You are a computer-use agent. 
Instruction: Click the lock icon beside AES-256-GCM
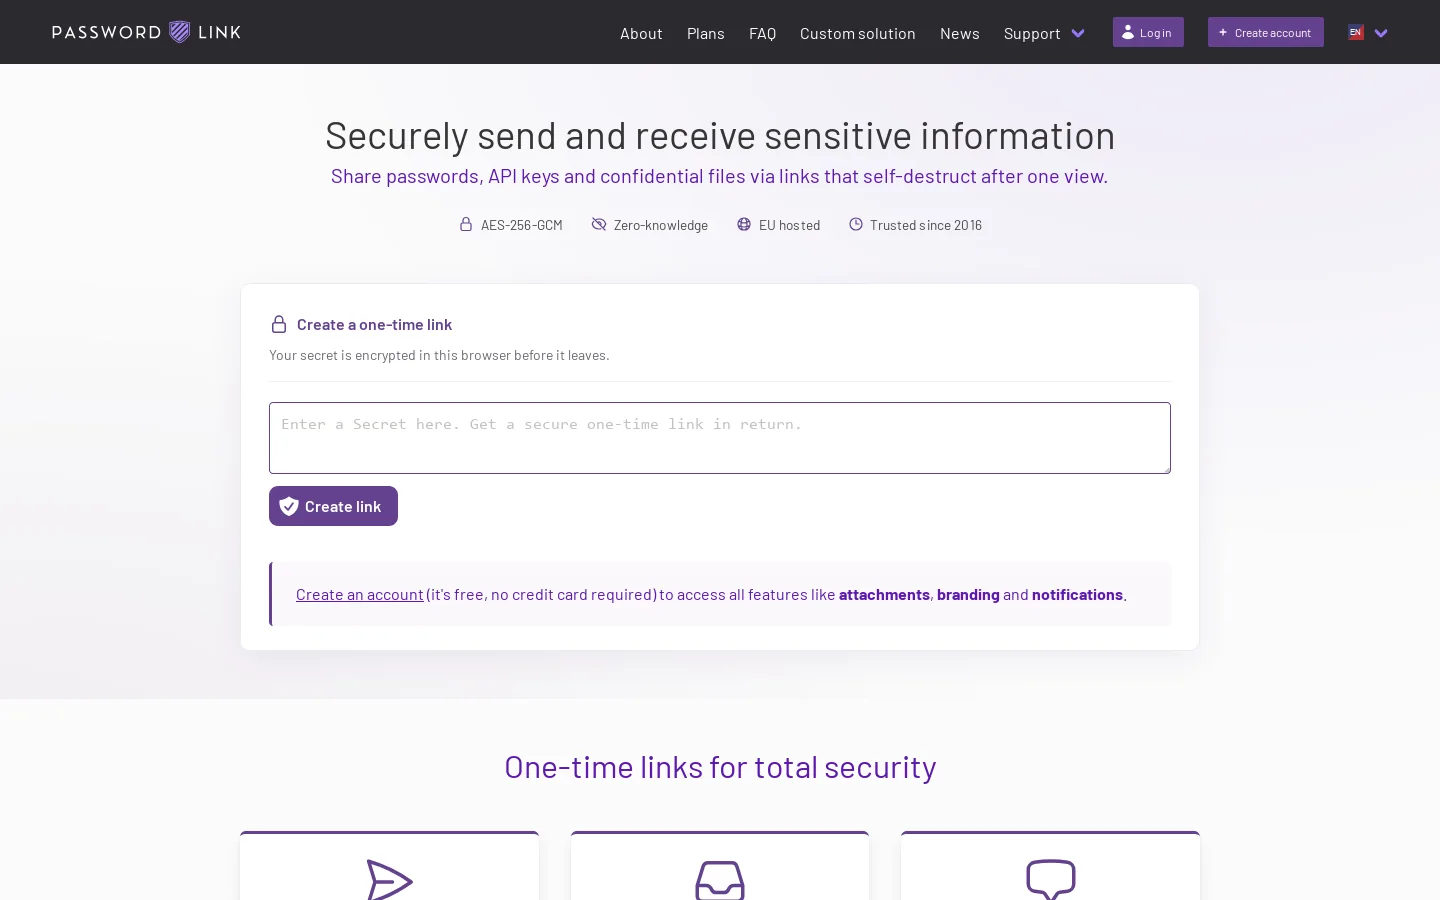click(x=466, y=224)
